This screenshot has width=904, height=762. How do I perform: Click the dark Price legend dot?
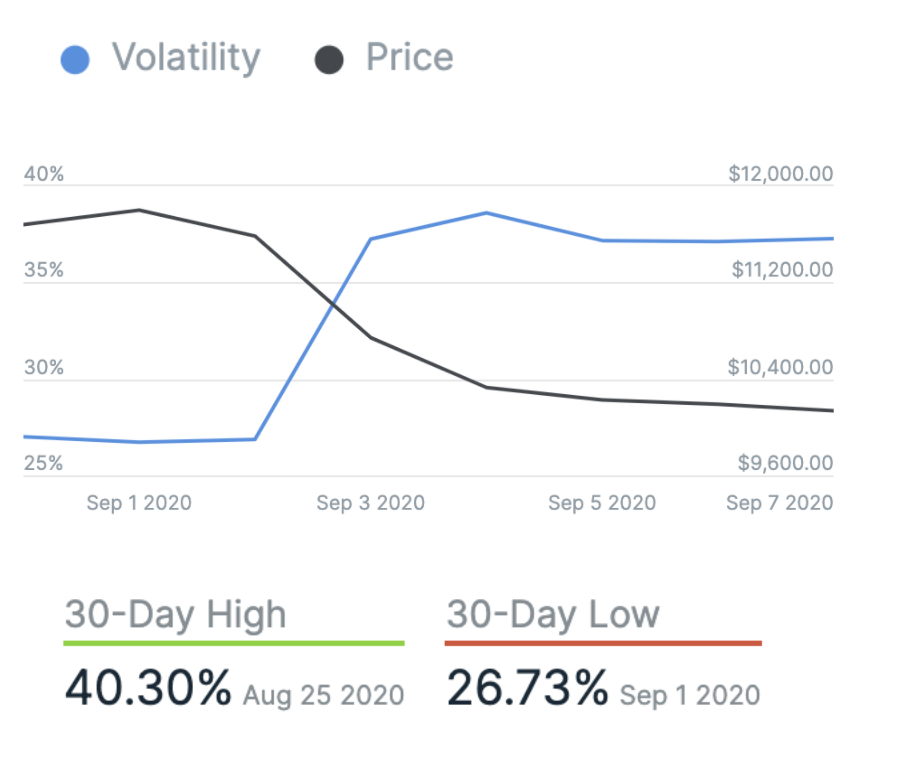329,59
